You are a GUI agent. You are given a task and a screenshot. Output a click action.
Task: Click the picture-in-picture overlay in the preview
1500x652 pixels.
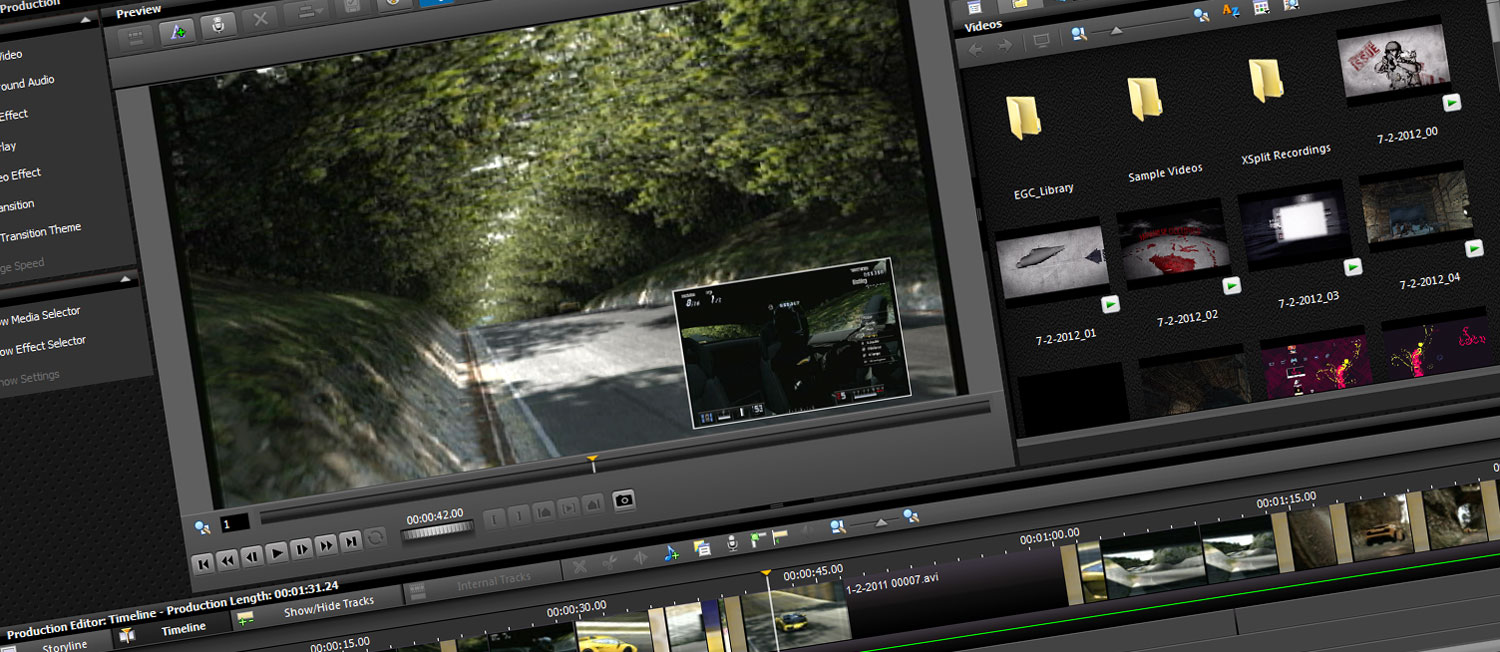794,344
